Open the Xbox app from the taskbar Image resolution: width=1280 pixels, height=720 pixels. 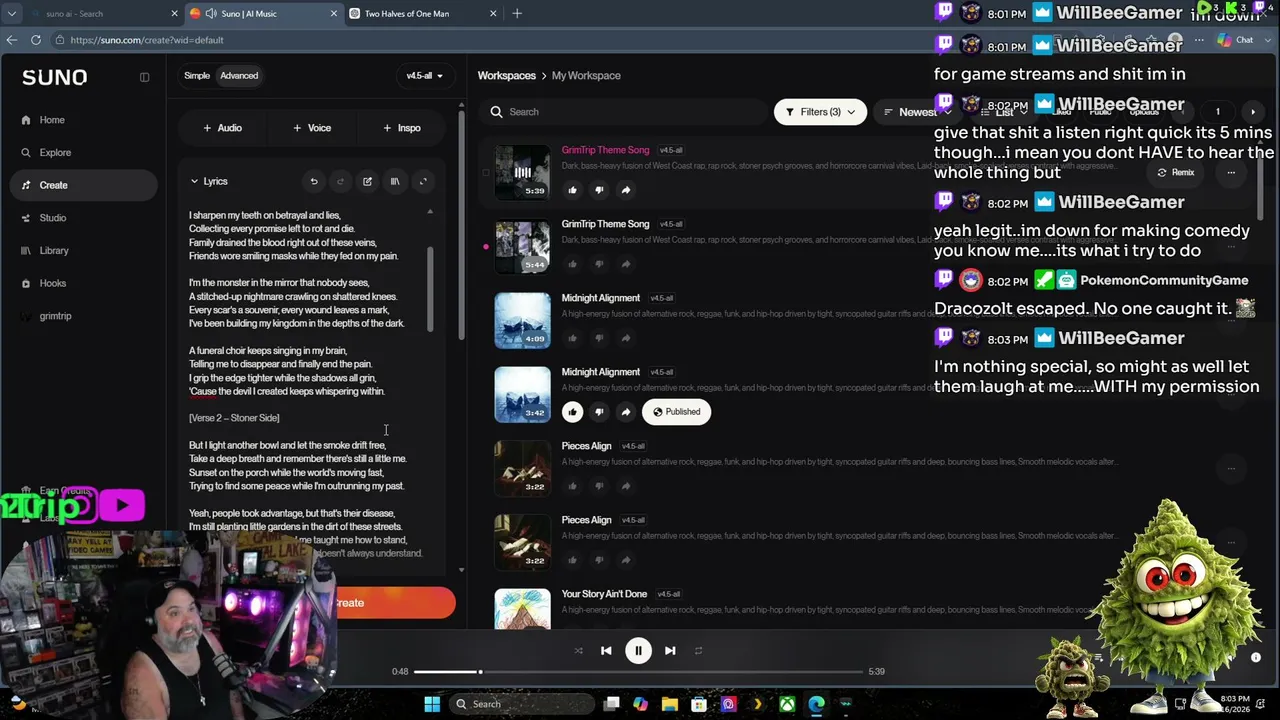[x=788, y=704]
